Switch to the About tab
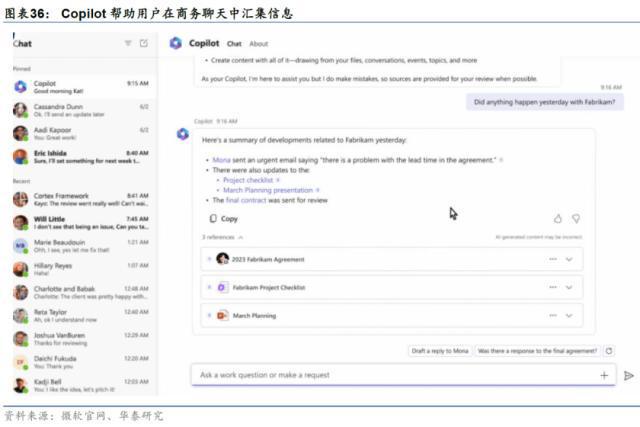This screenshot has height=427, width=640. 258,44
